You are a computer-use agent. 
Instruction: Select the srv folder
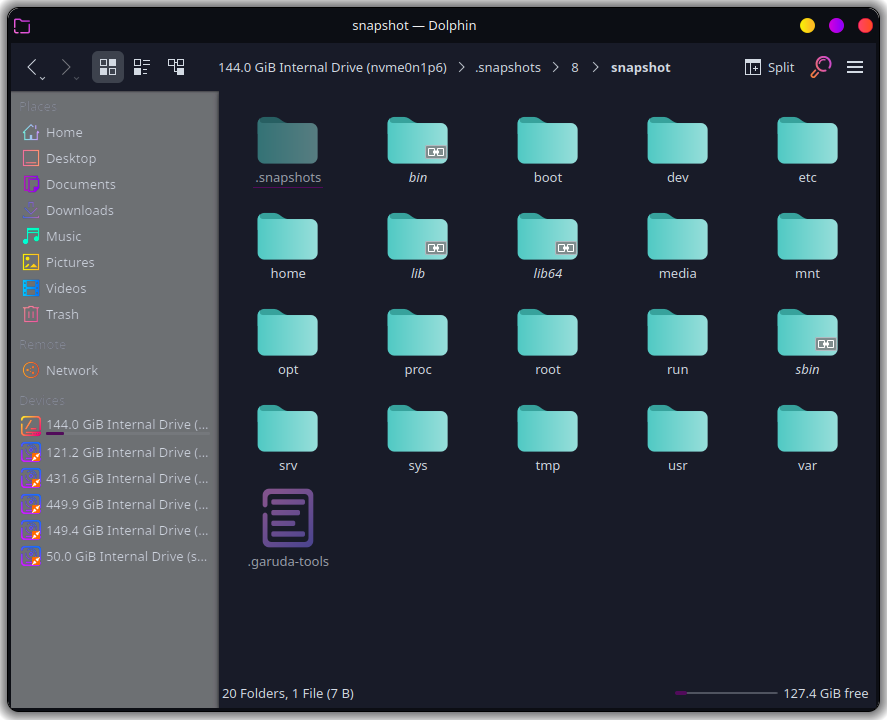287,429
